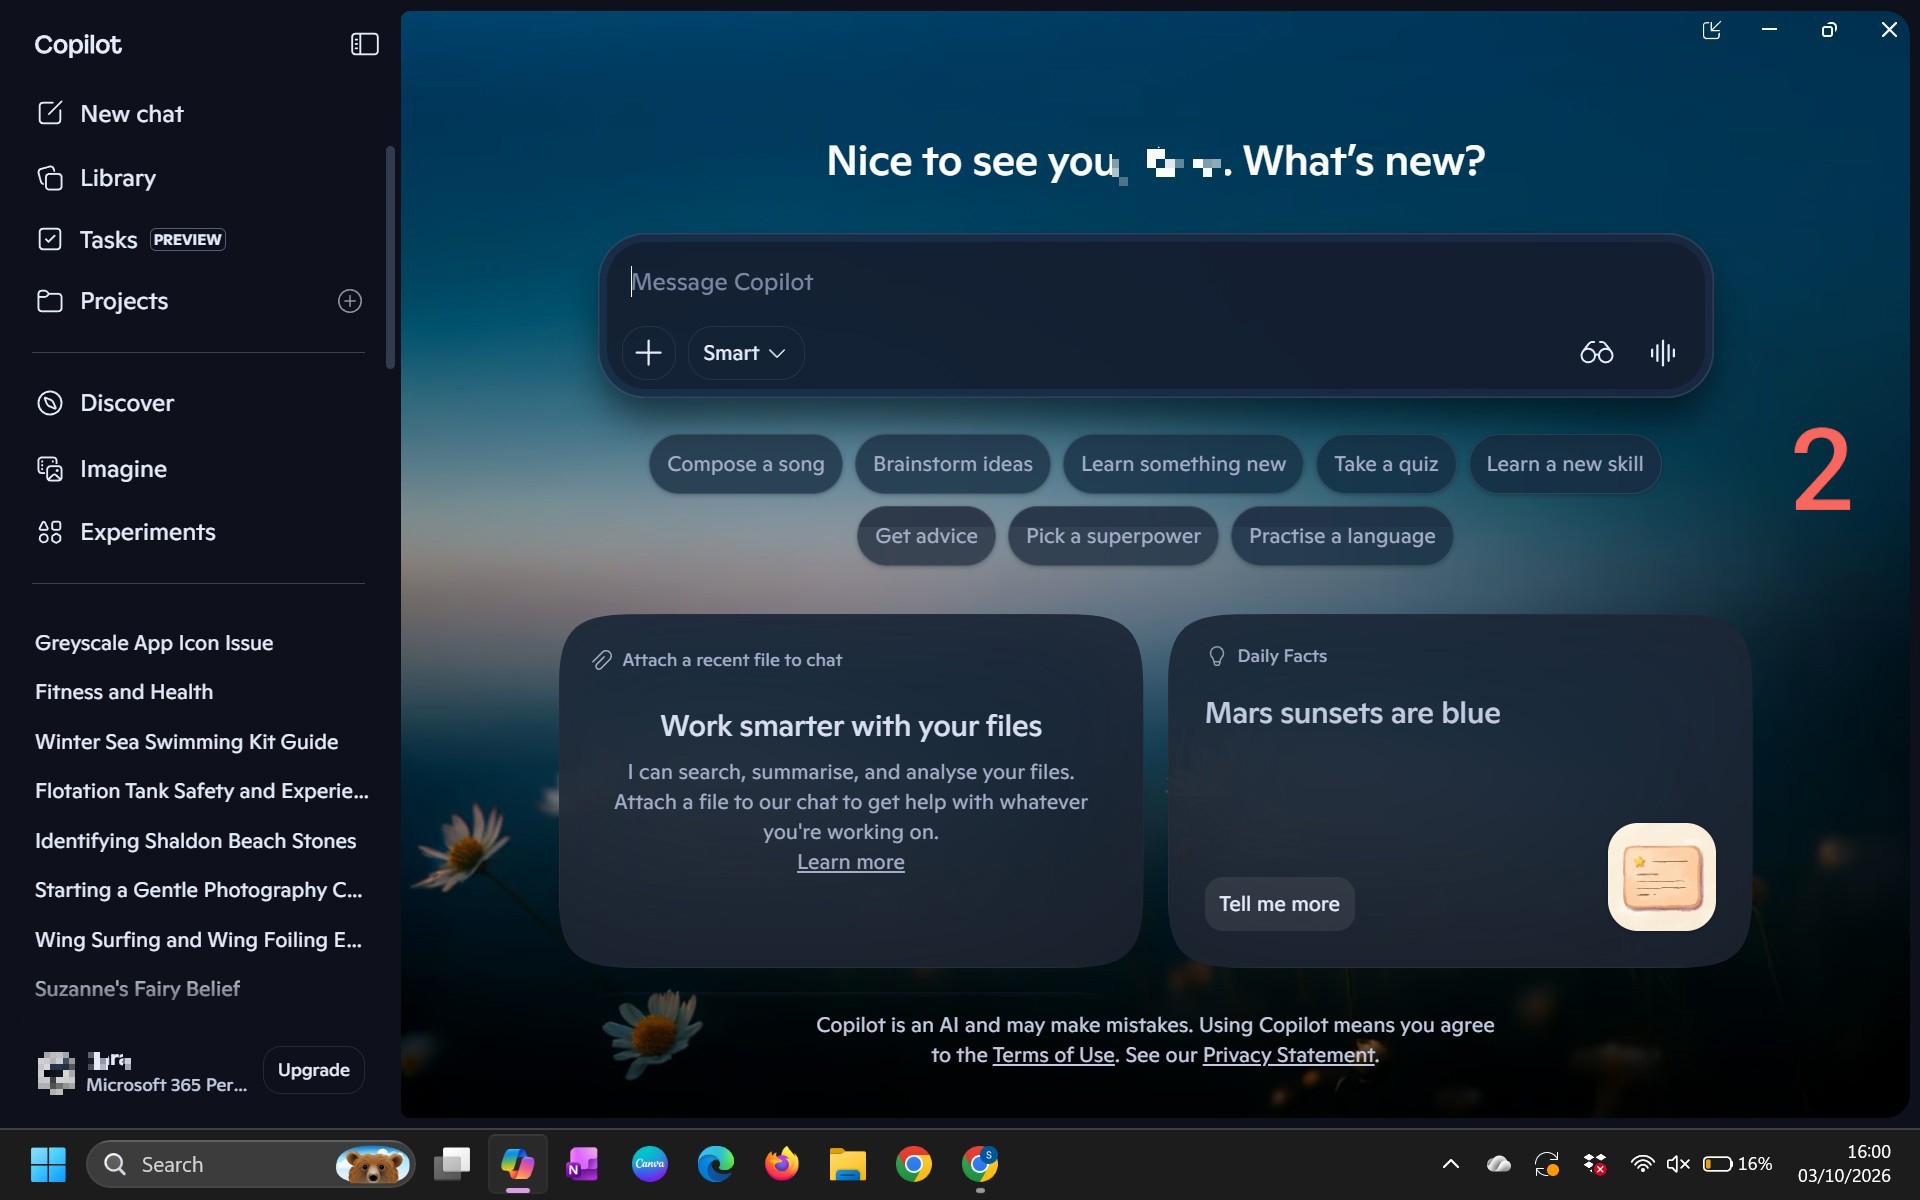Open Identifying Shaldon Beach Stones chat
The height and width of the screenshot is (1200, 1920).
(x=195, y=841)
